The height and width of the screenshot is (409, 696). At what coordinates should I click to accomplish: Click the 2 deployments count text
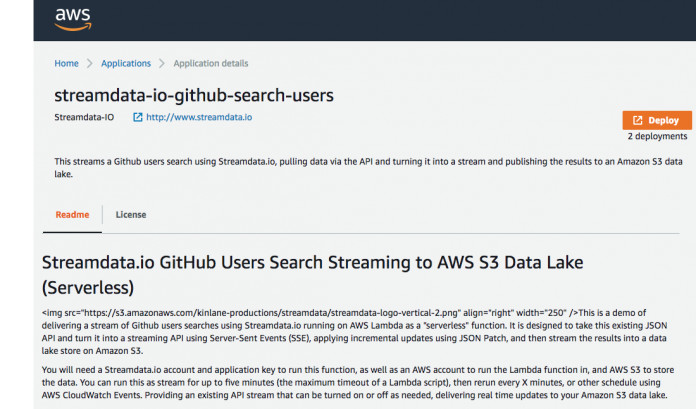(657, 136)
